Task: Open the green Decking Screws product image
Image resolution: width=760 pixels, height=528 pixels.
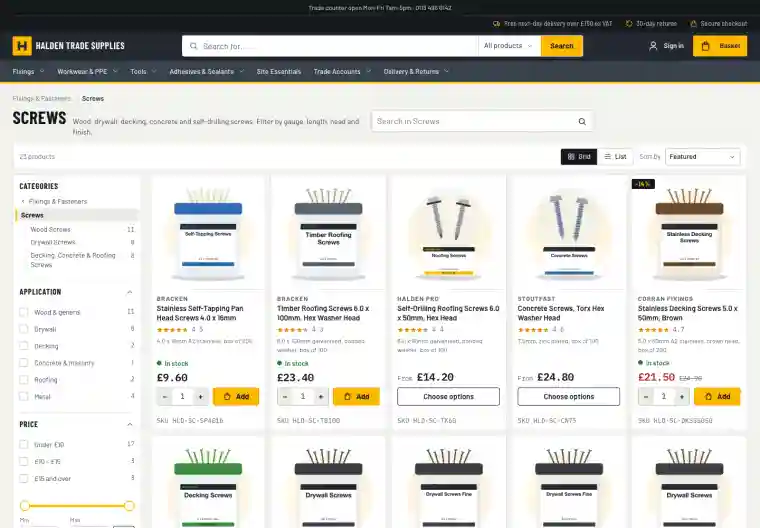Action: pos(208,485)
